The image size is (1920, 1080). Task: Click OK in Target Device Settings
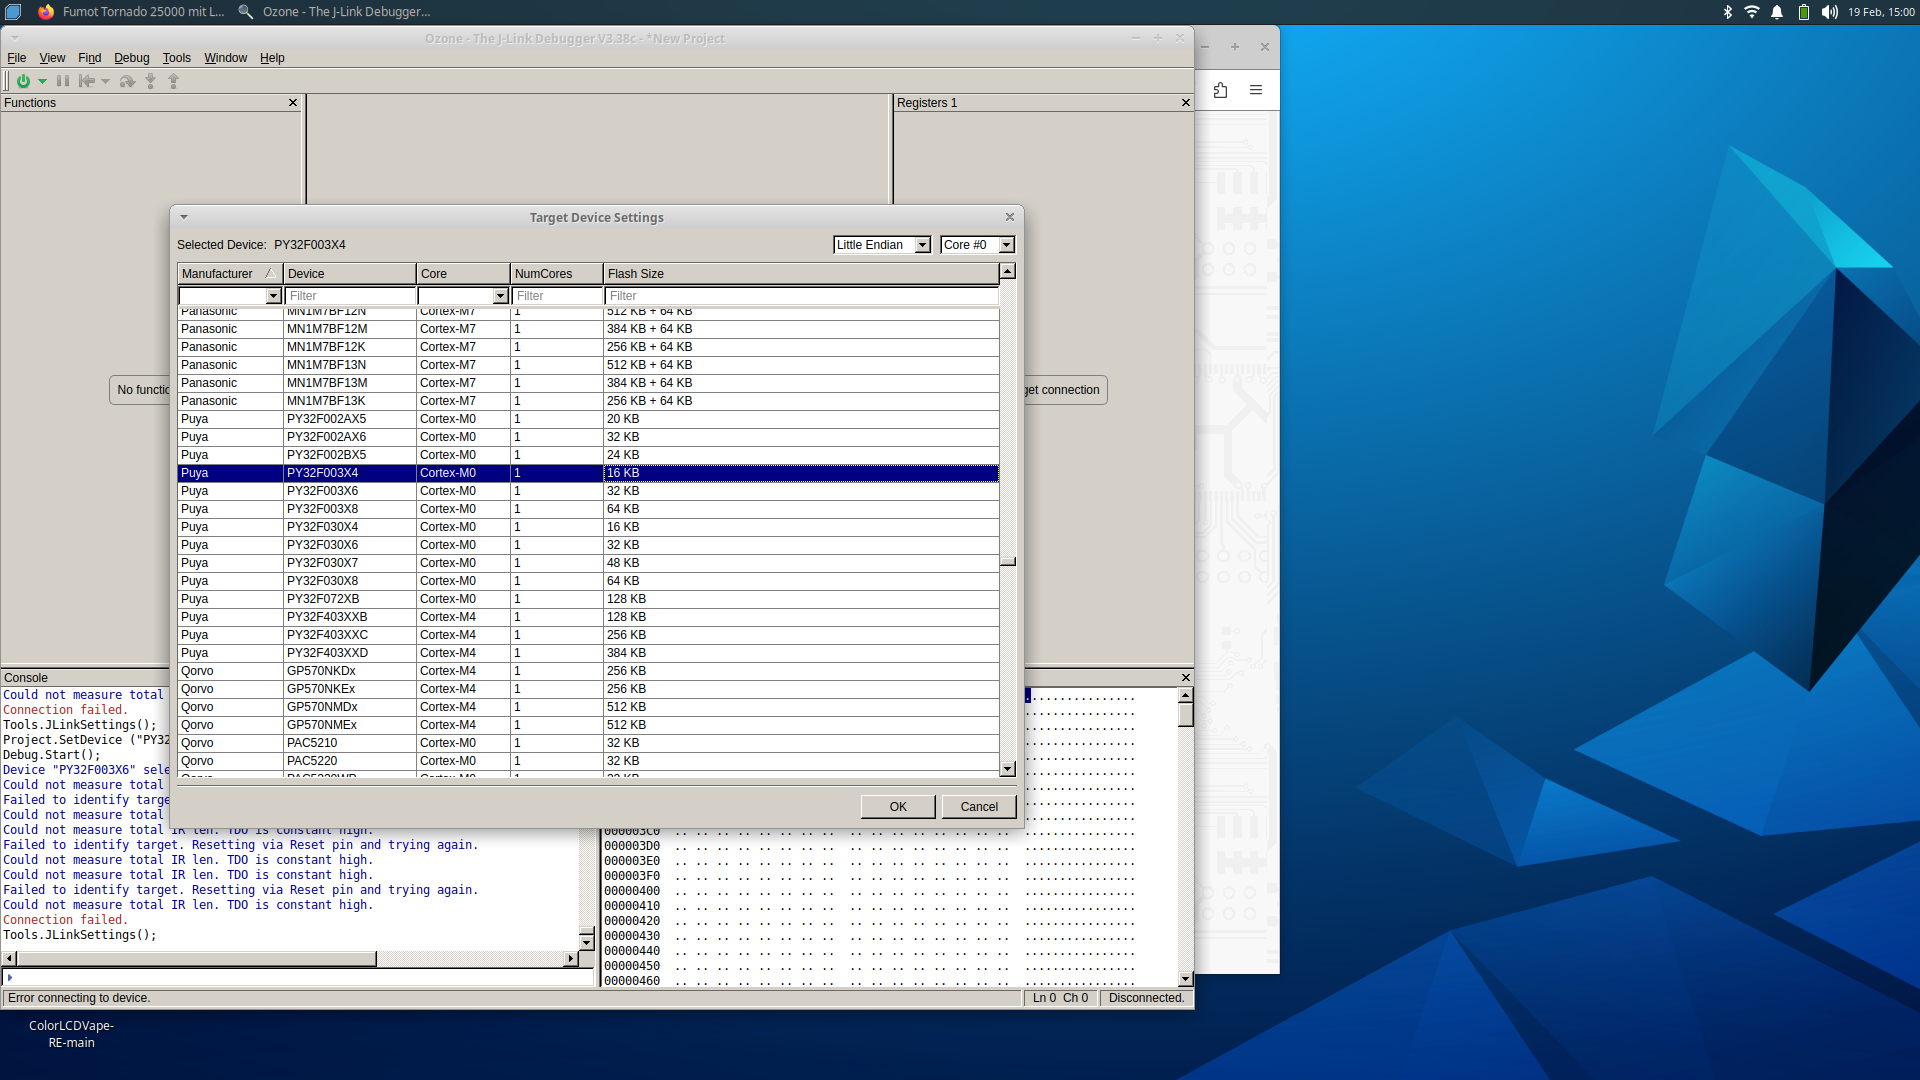pyautogui.click(x=898, y=807)
